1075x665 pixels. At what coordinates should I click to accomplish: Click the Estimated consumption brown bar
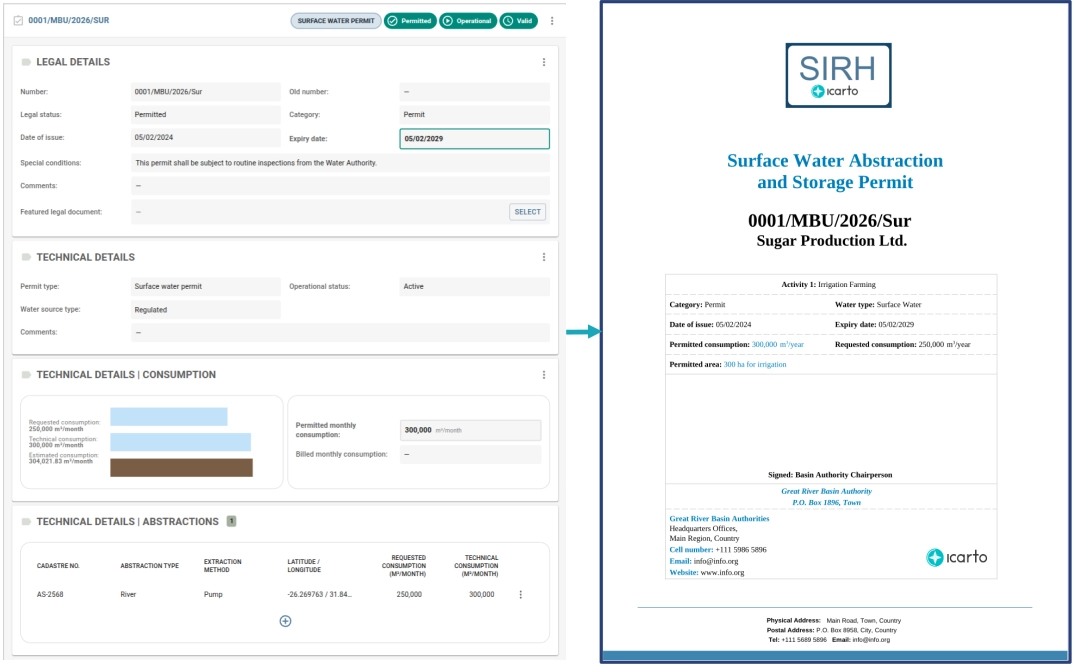point(181,468)
